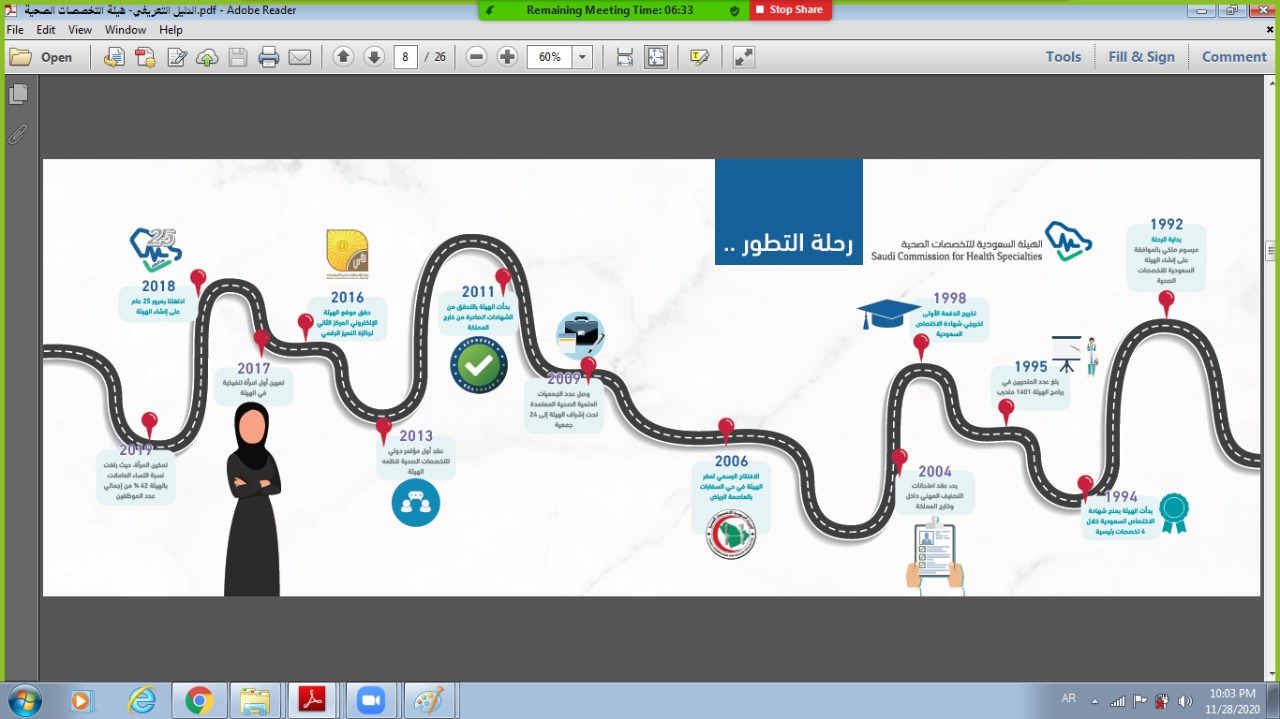Open the Page Thumbnails sidebar panel
Viewport: 1280px width, 719px height.
coord(18,94)
